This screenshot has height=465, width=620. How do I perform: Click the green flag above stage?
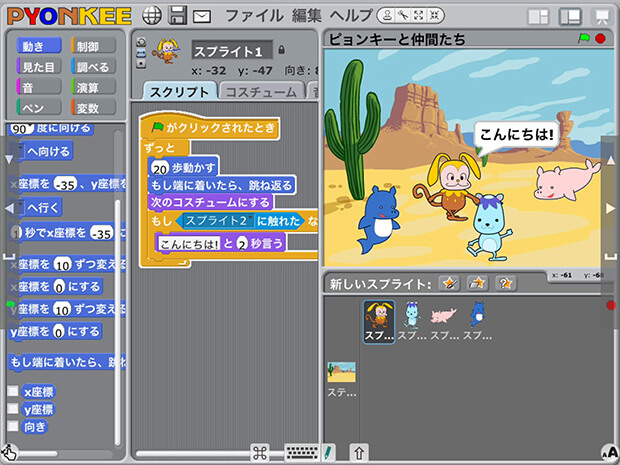(584, 38)
